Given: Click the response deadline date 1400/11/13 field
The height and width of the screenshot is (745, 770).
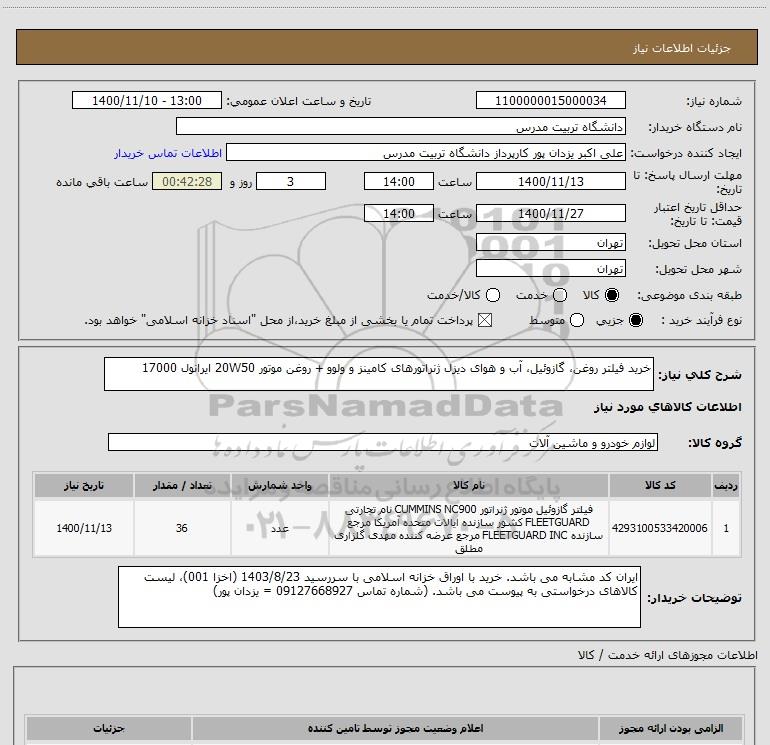Looking at the screenshot, I should (550, 181).
